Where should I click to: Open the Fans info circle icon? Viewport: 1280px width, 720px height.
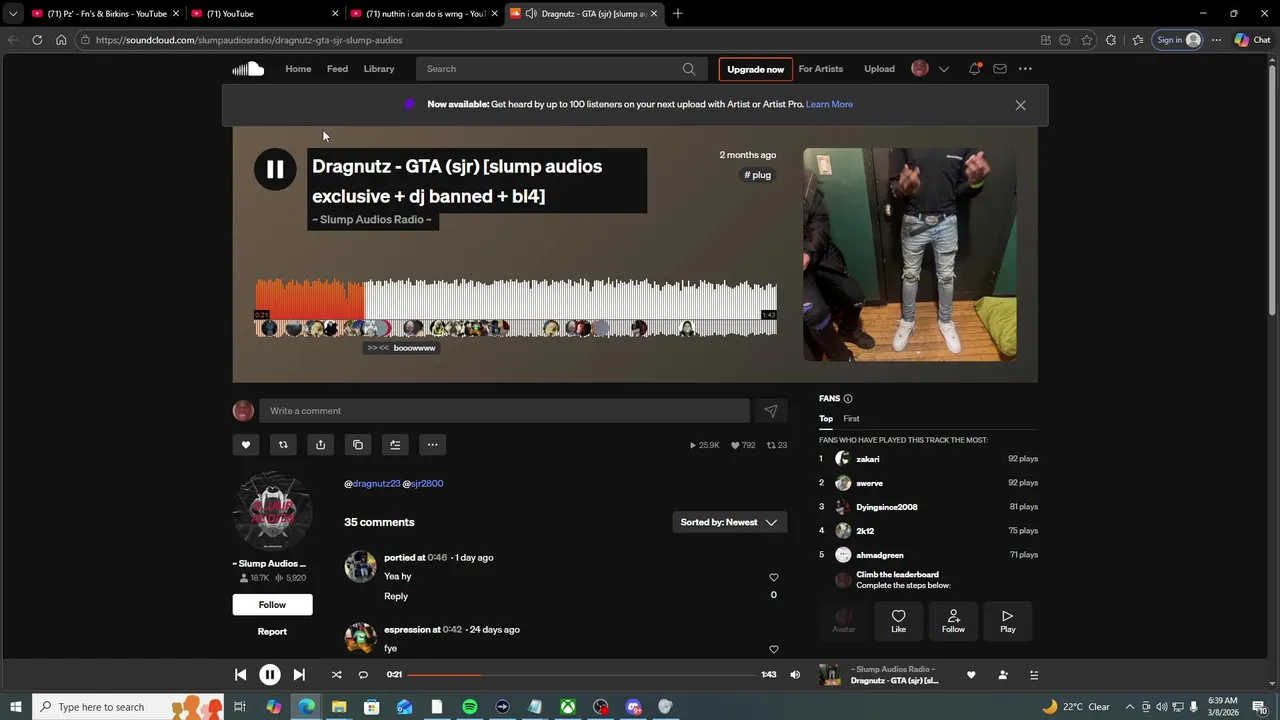click(848, 399)
